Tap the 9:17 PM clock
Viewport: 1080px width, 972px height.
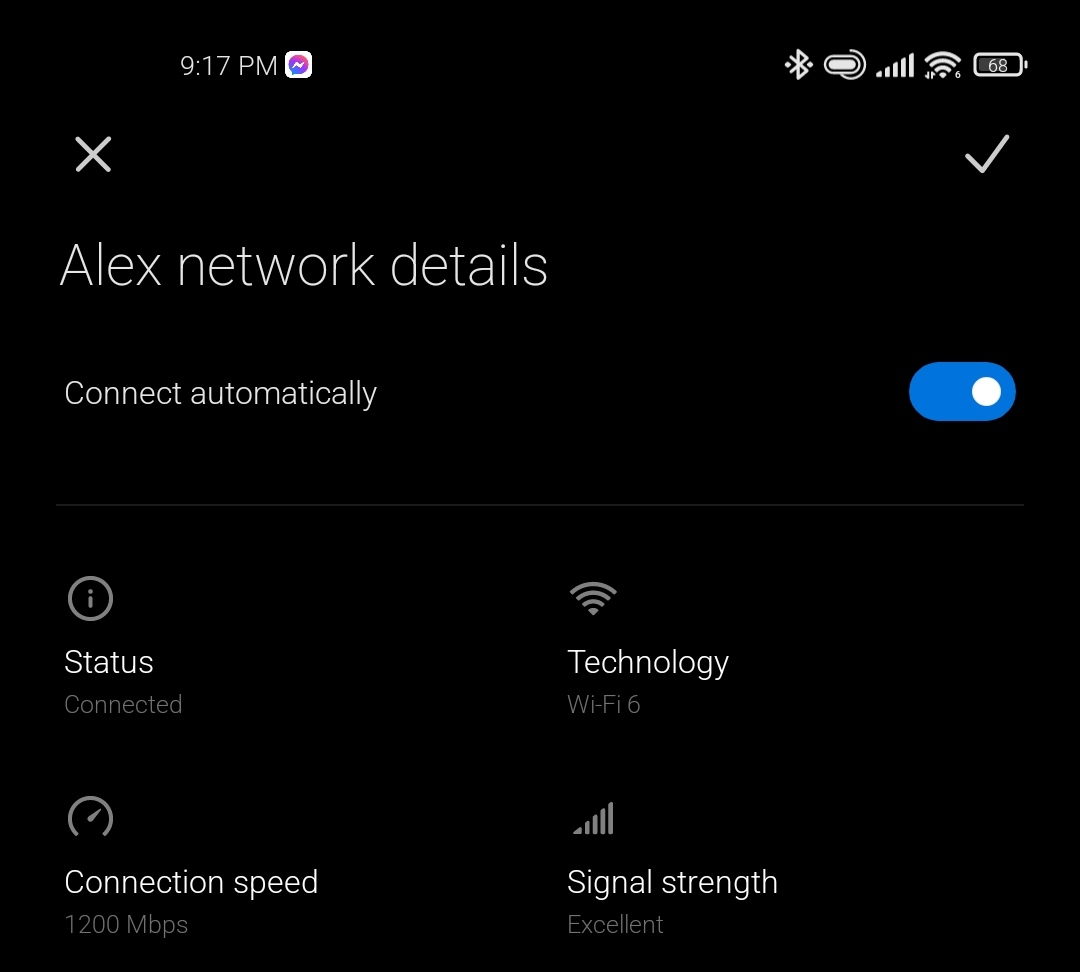point(228,65)
